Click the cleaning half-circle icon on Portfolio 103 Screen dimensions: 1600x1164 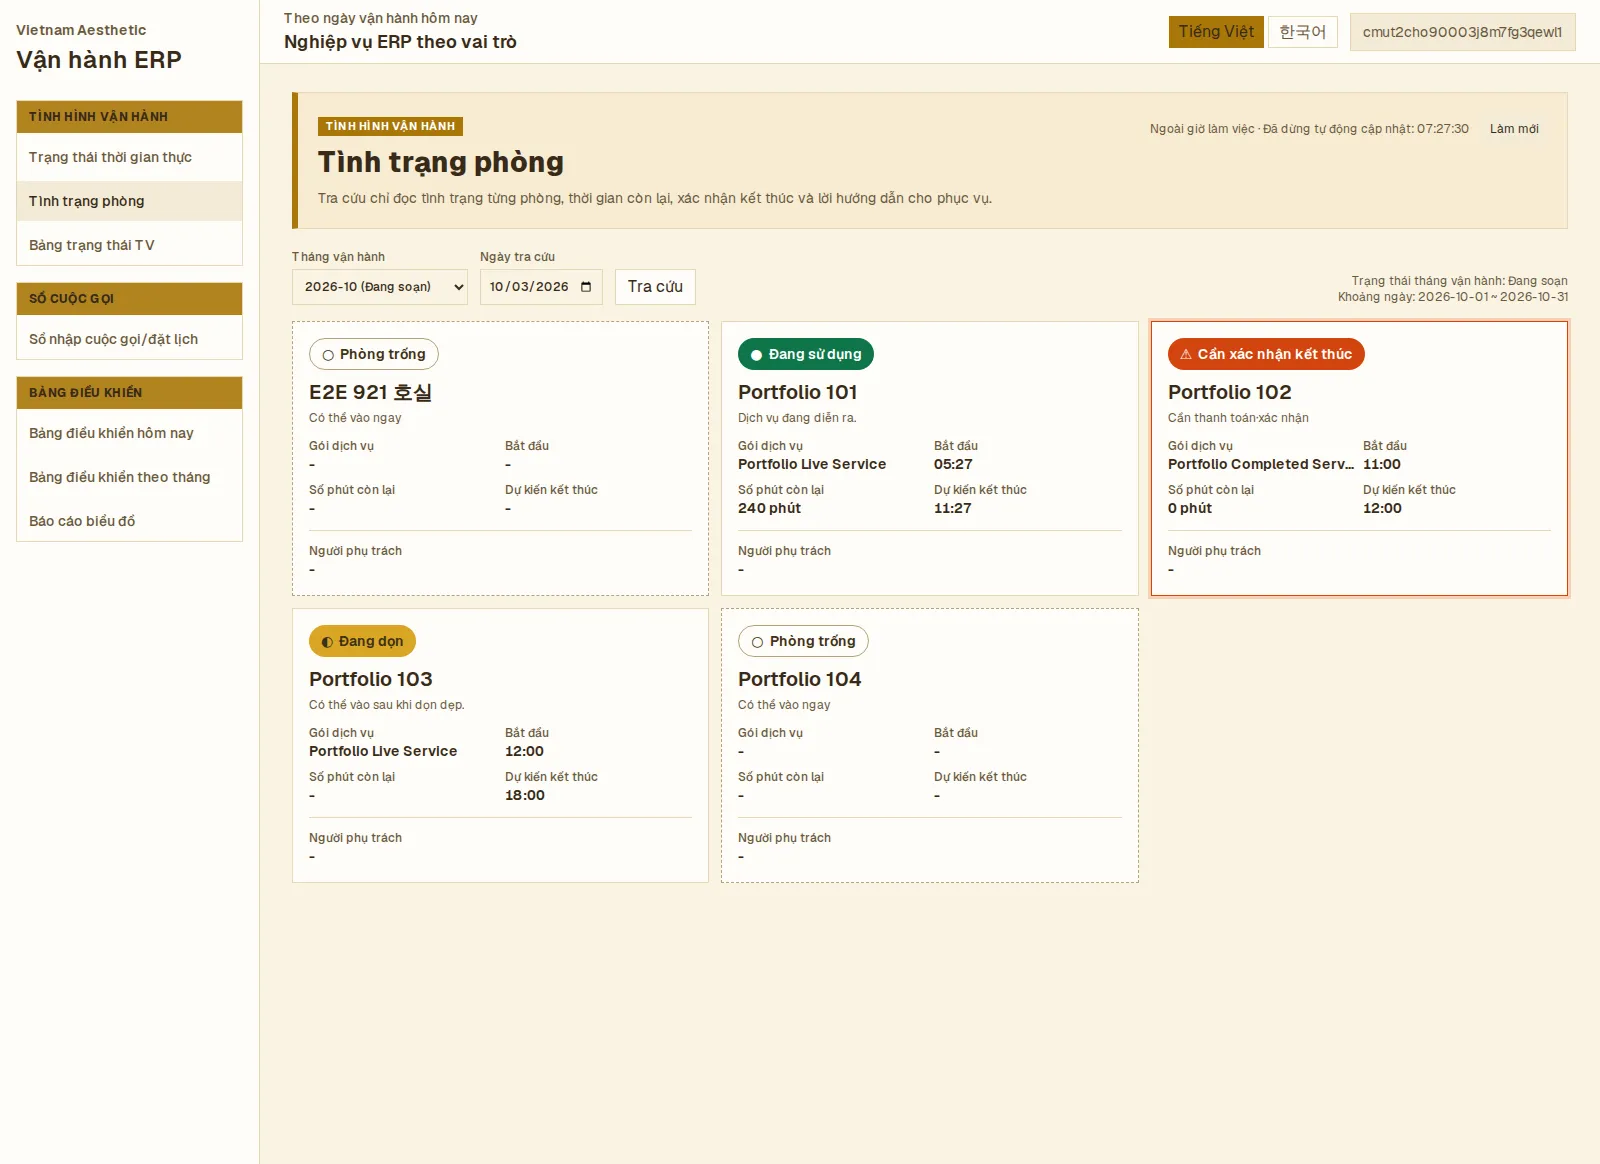click(x=327, y=642)
